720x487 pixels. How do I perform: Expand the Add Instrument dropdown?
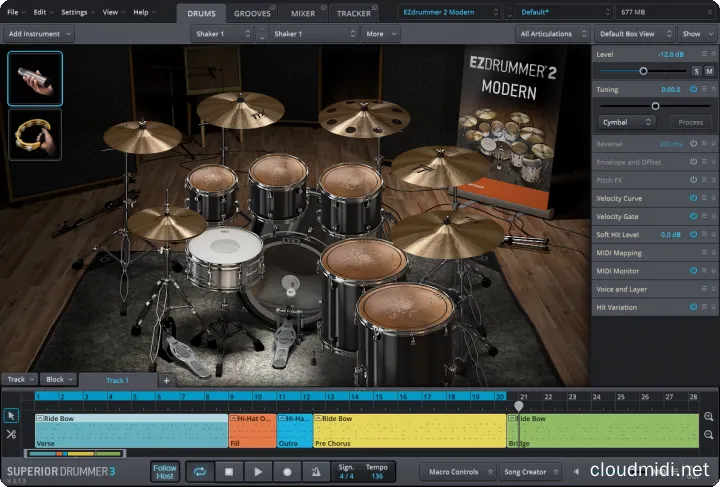pos(42,33)
